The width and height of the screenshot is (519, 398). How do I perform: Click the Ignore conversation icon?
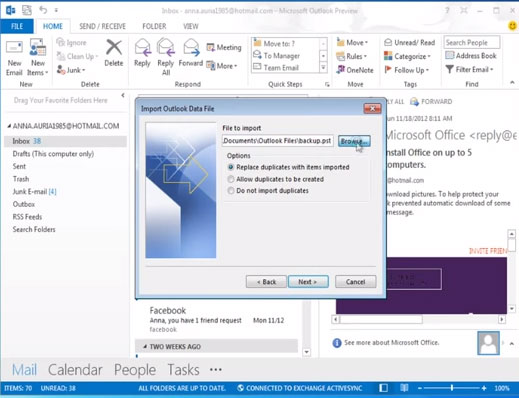[x=60, y=42]
